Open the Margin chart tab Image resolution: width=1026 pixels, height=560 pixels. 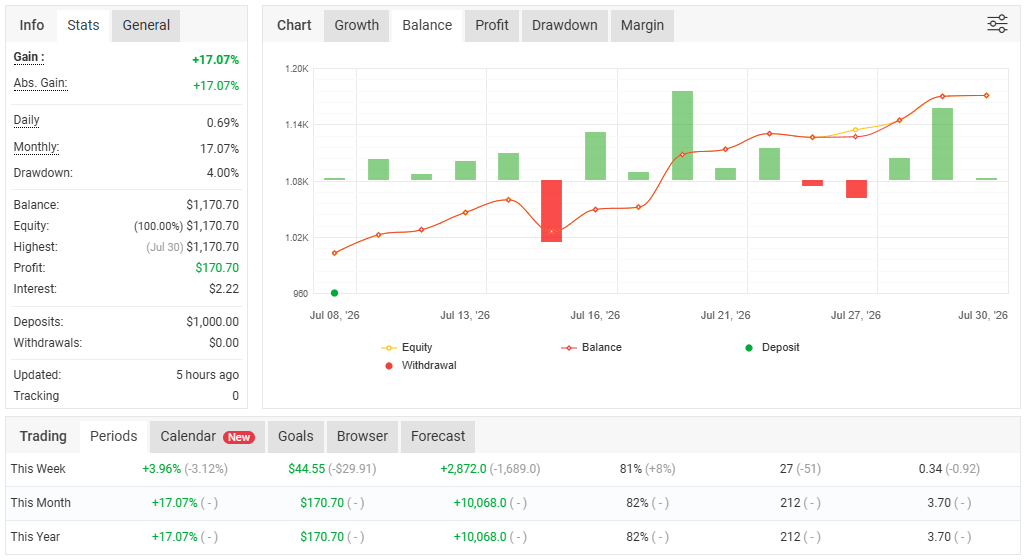tap(643, 26)
